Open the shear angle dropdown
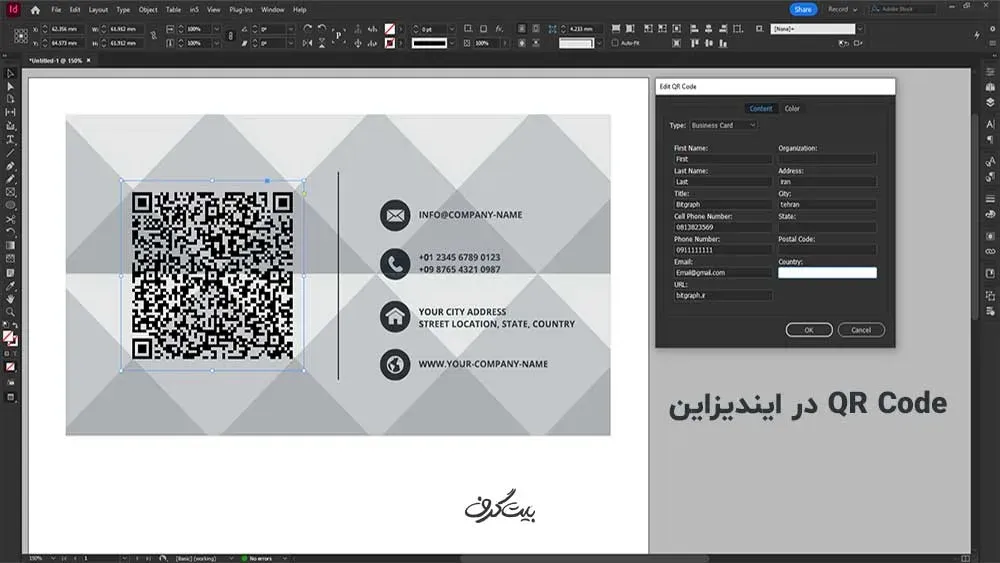 (291, 43)
